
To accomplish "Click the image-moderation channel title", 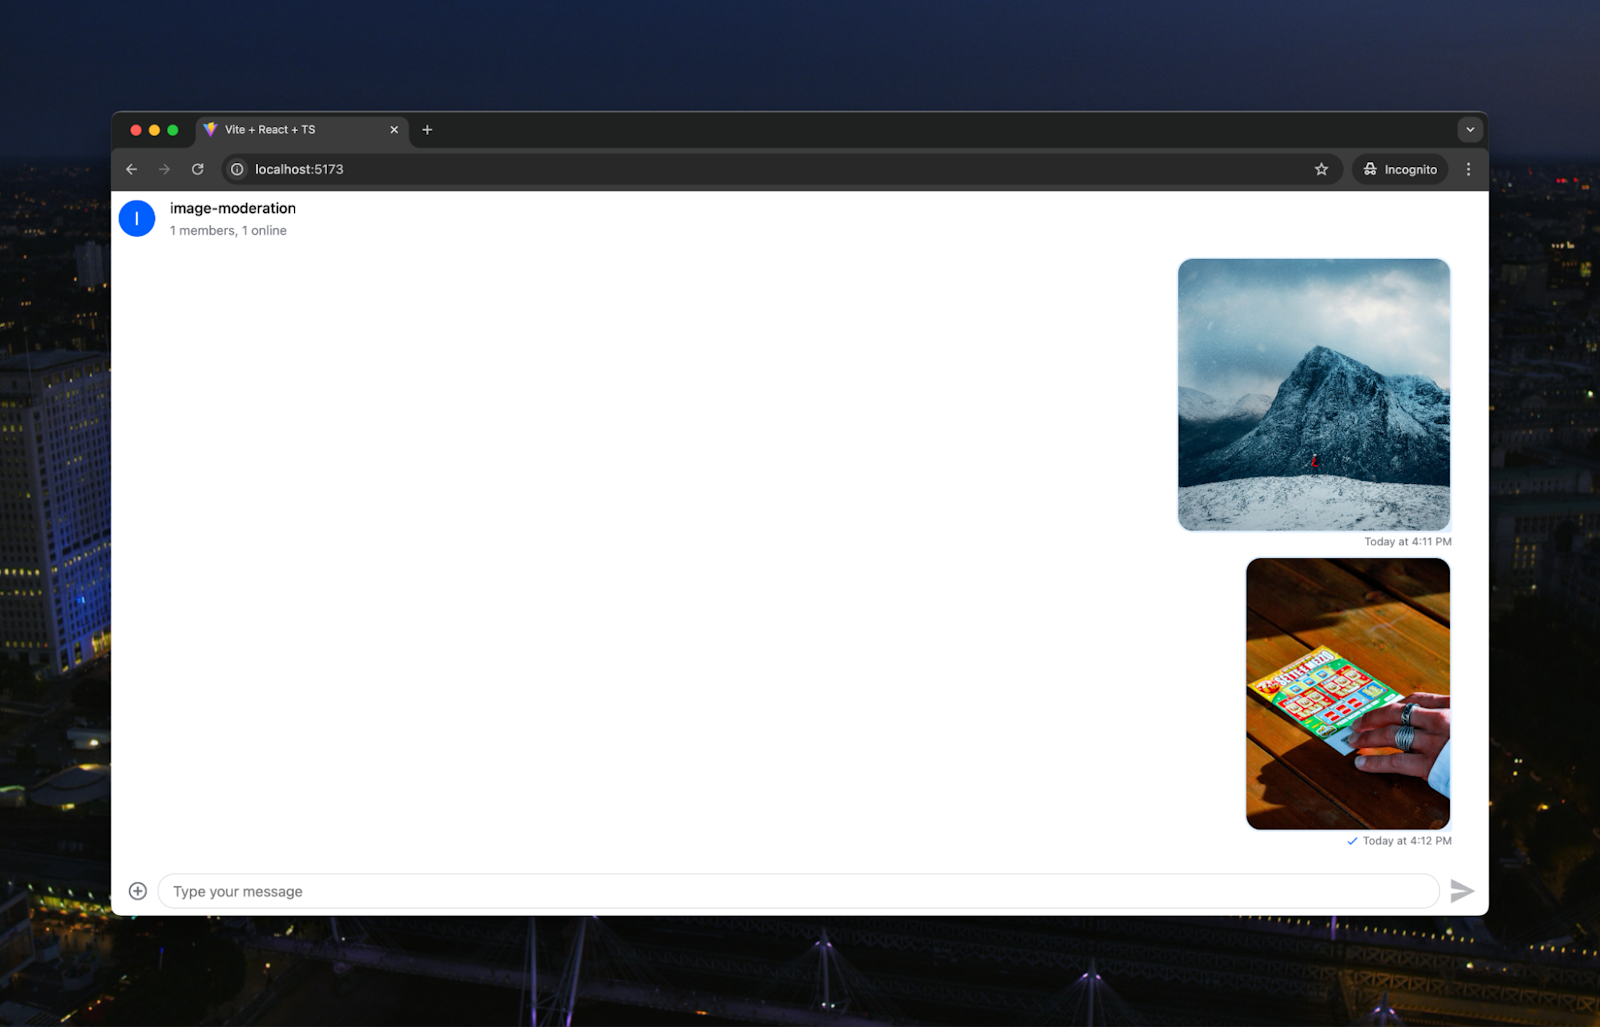I will click(232, 208).
